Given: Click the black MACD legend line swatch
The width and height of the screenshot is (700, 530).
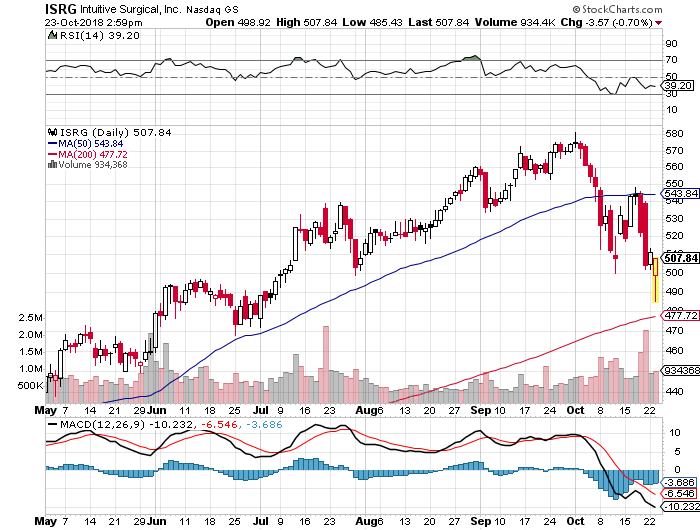Looking at the screenshot, I should point(53,424).
